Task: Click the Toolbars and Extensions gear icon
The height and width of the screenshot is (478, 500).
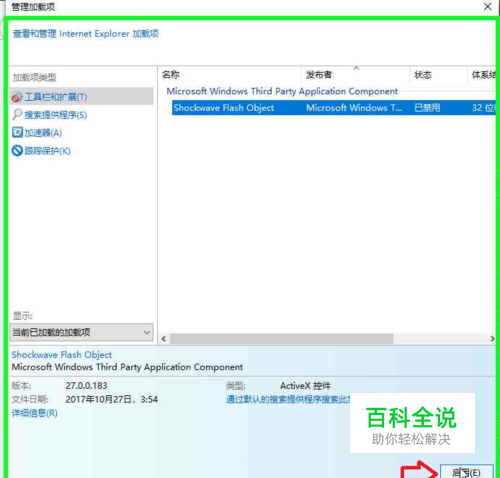Action: pos(17,97)
